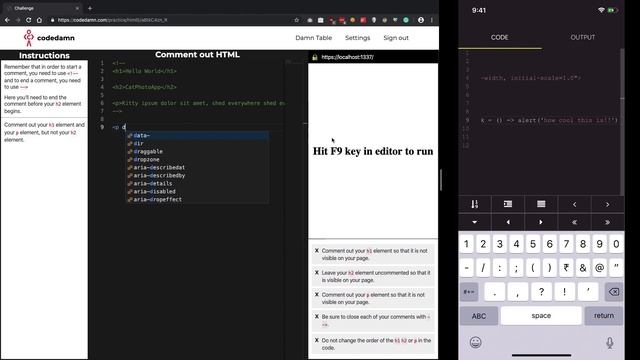Open the browser profile avatar
Screen dimensions: 640x360
pos(421,20)
